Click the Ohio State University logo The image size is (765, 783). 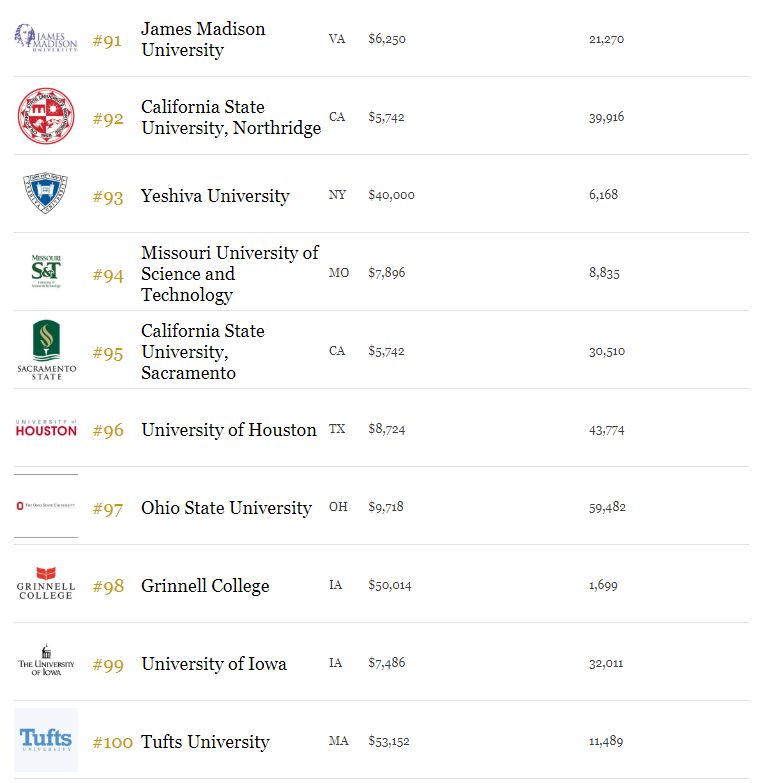point(46,506)
